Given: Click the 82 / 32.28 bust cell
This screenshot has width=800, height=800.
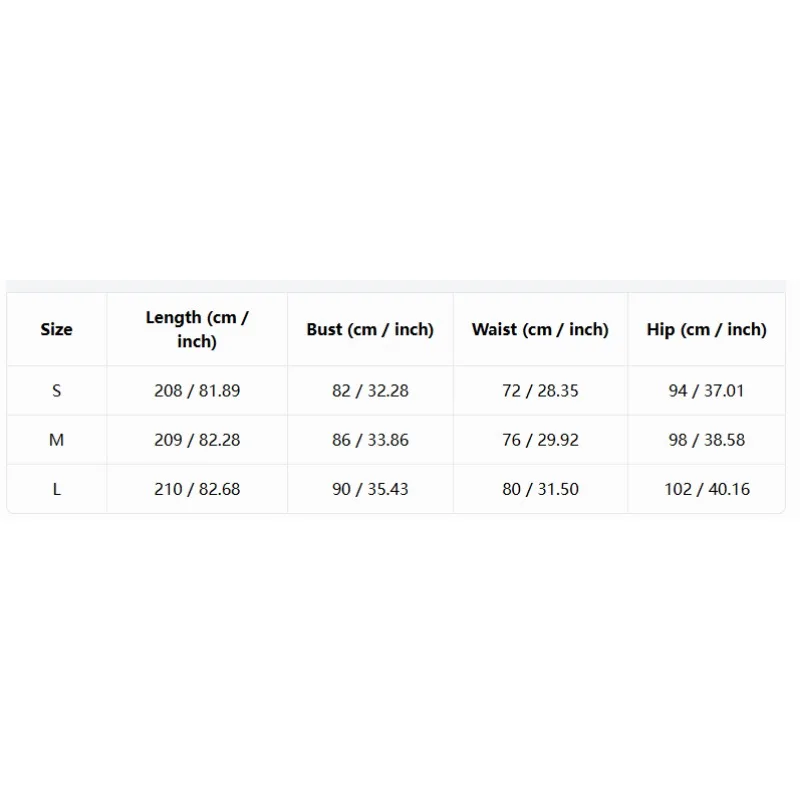Looking at the screenshot, I should point(370,391).
